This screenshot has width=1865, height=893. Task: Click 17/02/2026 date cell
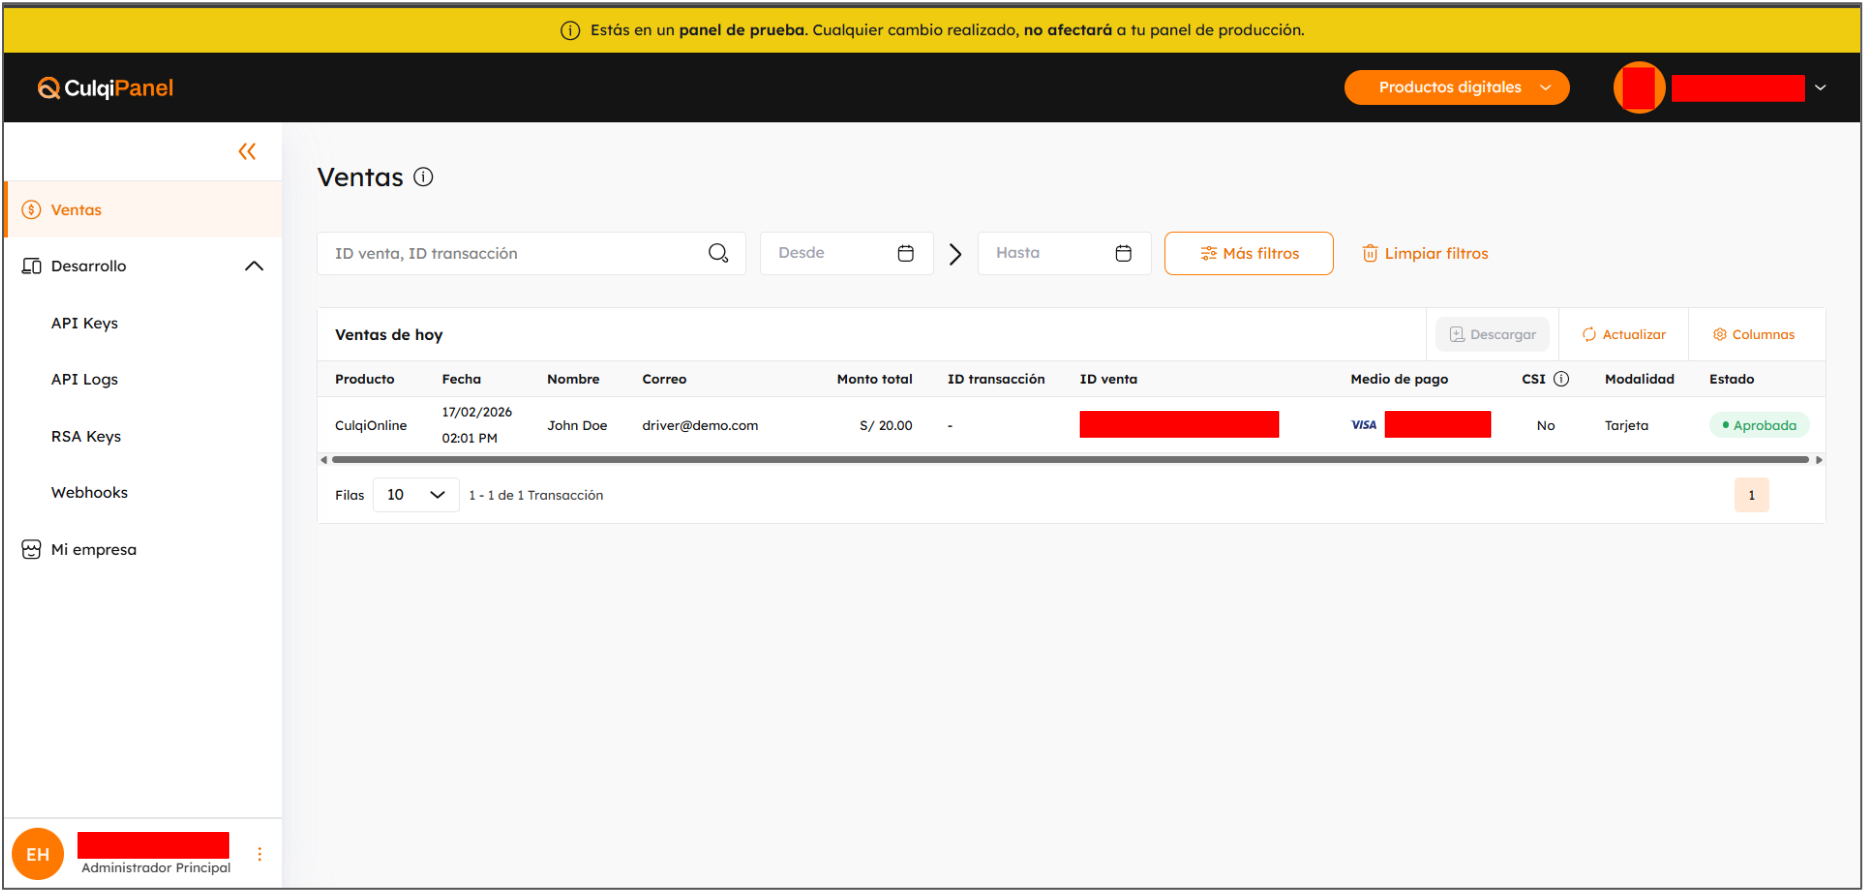[x=477, y=412]
